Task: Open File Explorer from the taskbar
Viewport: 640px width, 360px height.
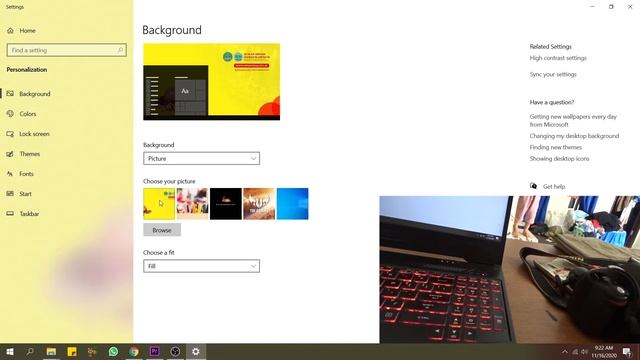Action: tap(51, 351)
